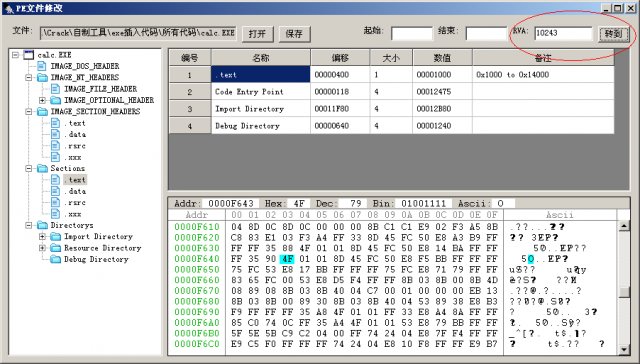Viewport: 640px width, 364px height.
Task: Collapse the Sections node
Action: pyautogui.click(x=29, y=168)
